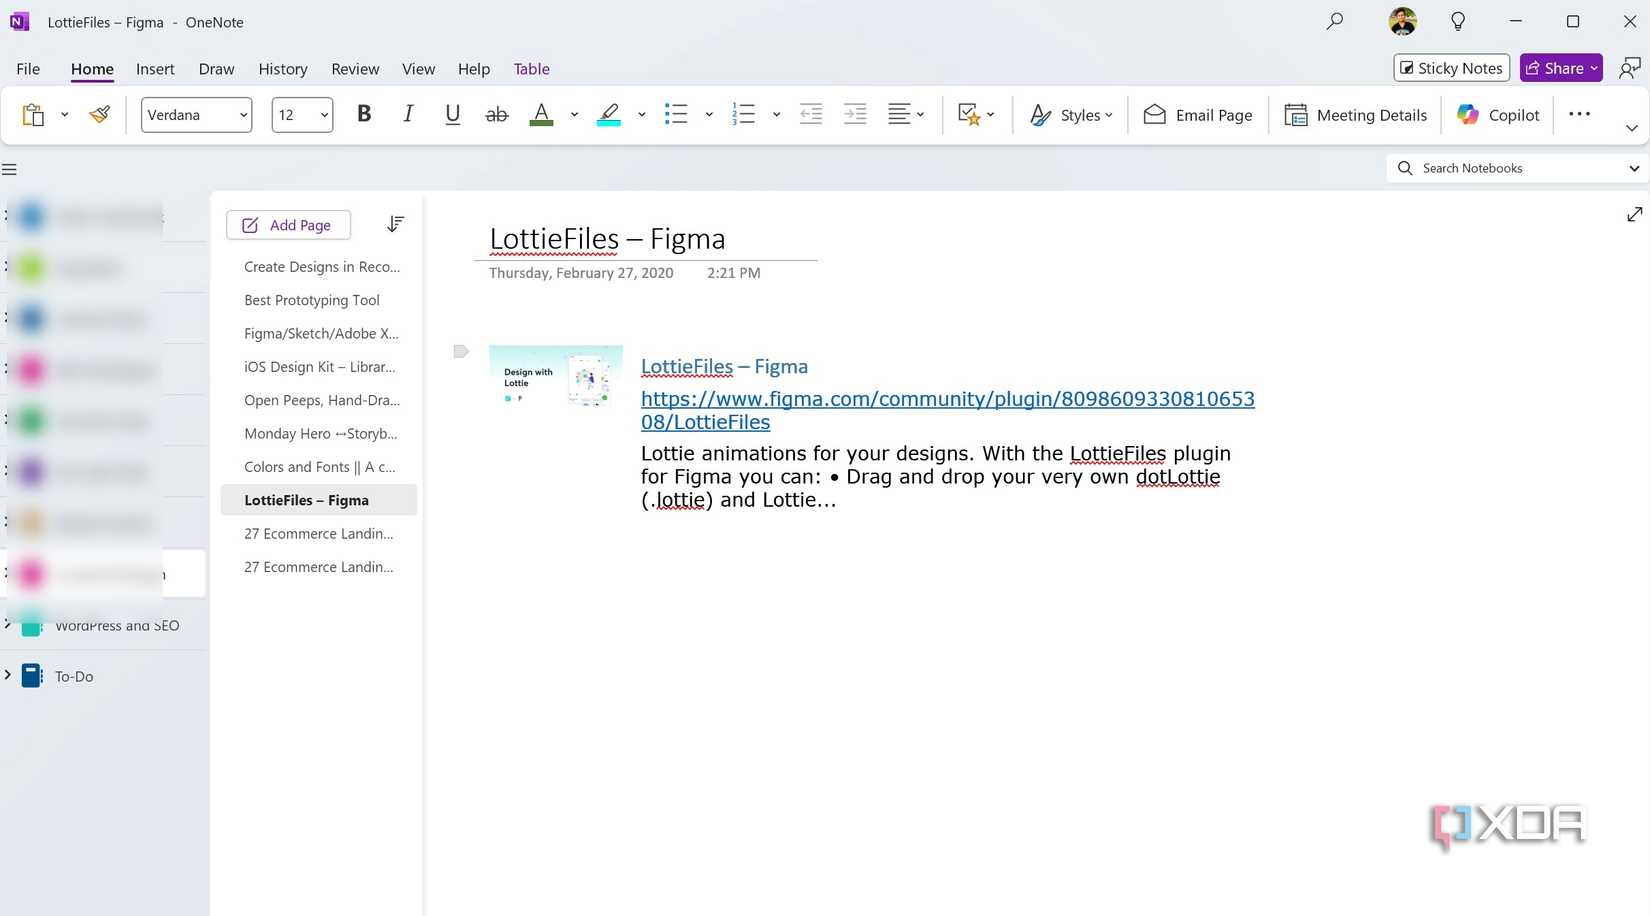Open the highlight color dropdown arrow
Viewport: 1650px width, 916px height.
[641, 115]
